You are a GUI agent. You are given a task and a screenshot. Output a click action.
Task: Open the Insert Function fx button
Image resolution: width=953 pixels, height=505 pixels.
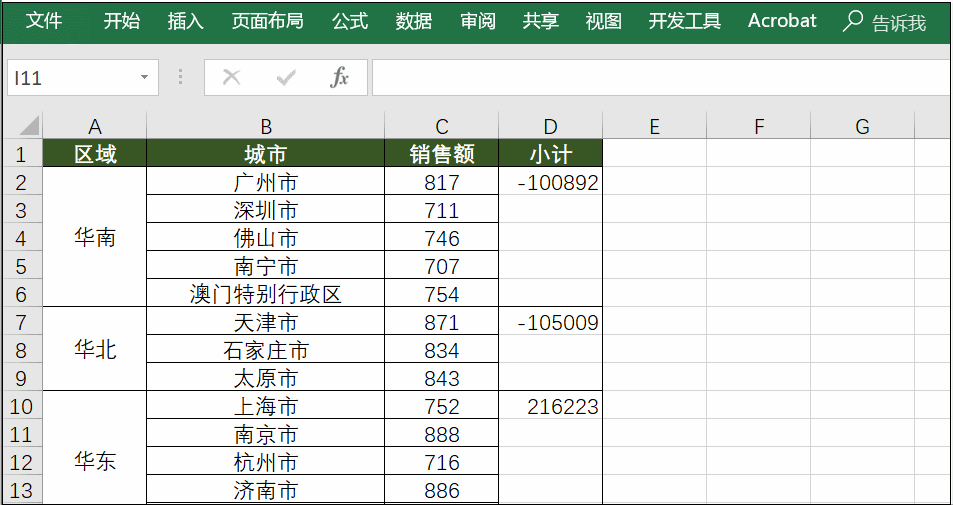pos(339,77)
